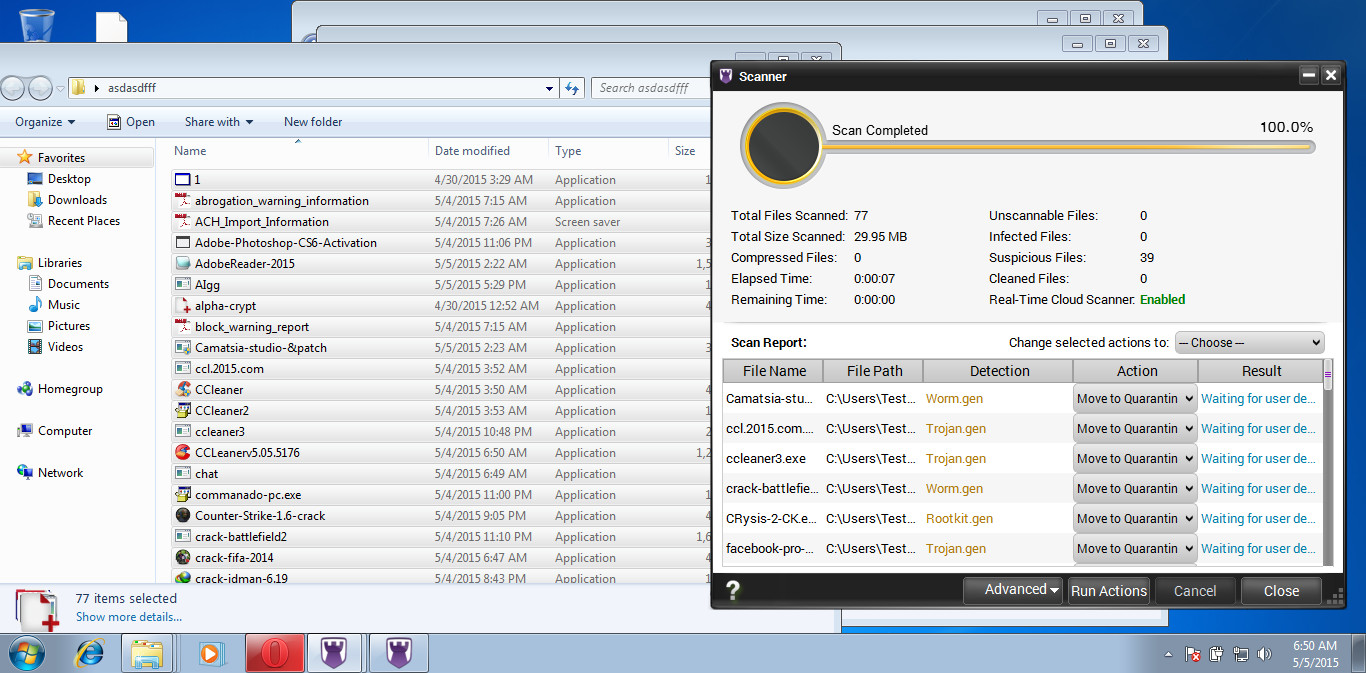Click Scanner title bar shield icon
1366x673 pixels.
[x=726, y=76]
